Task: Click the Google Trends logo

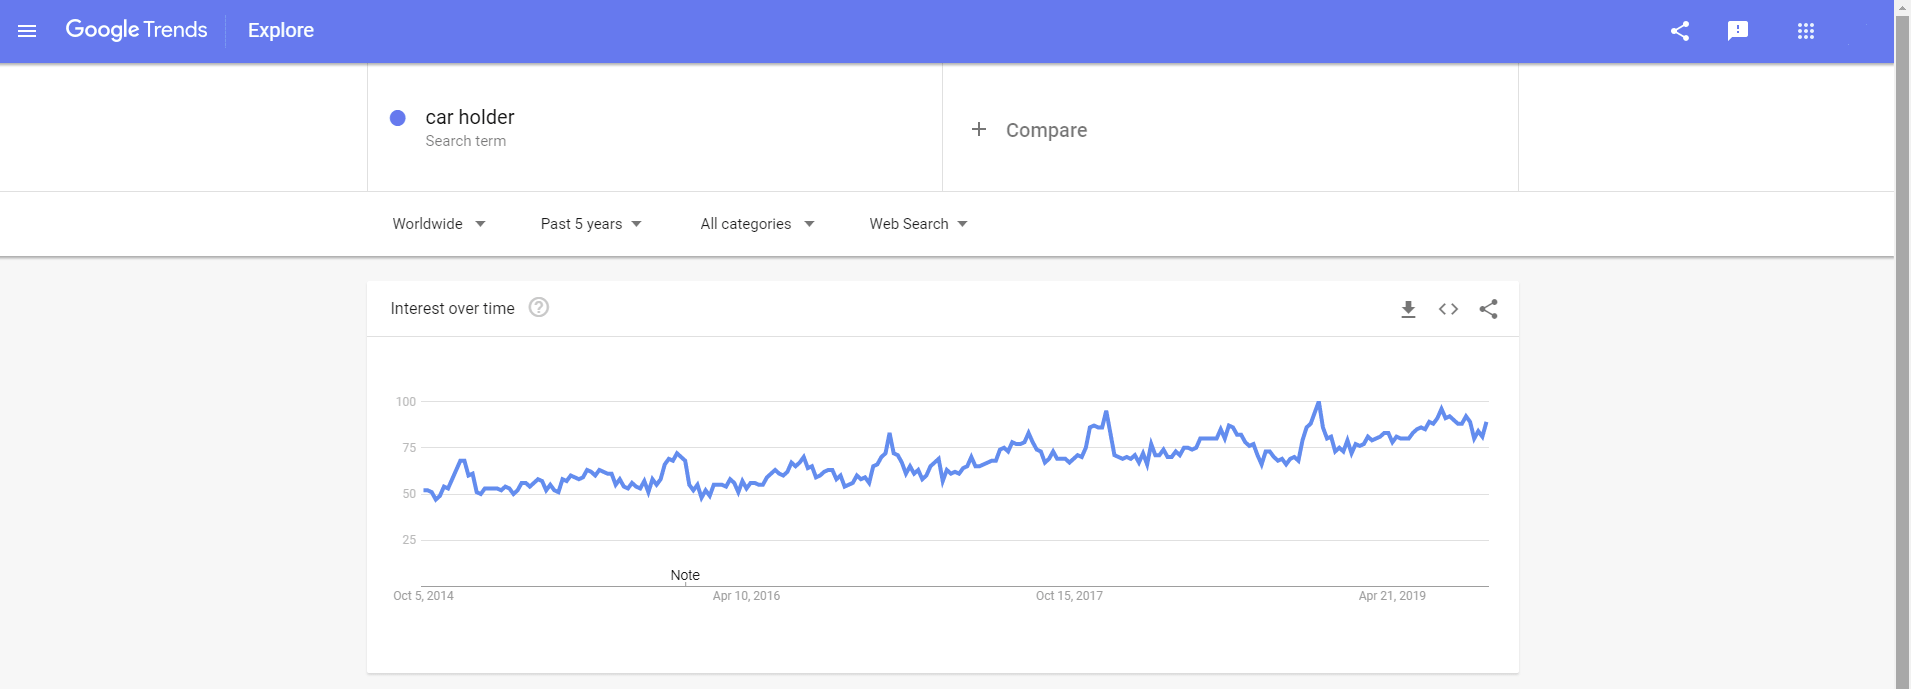Action: [x=137, y=30]
